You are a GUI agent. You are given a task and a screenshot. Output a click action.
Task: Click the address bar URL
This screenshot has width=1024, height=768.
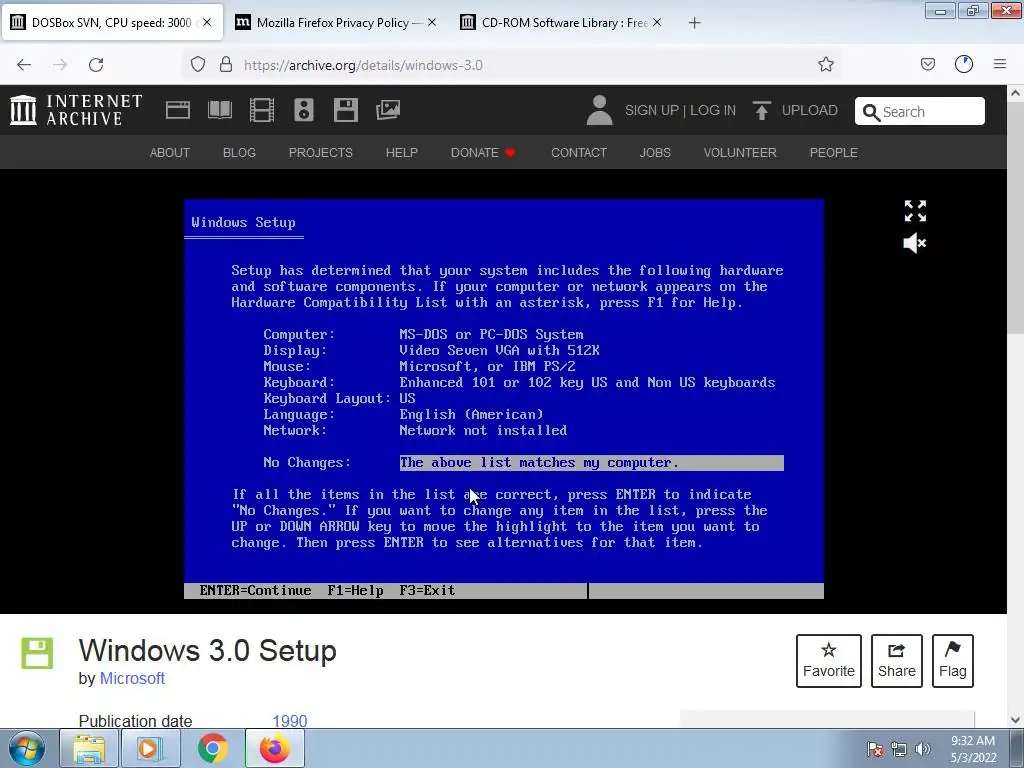(x=363, y=65)
